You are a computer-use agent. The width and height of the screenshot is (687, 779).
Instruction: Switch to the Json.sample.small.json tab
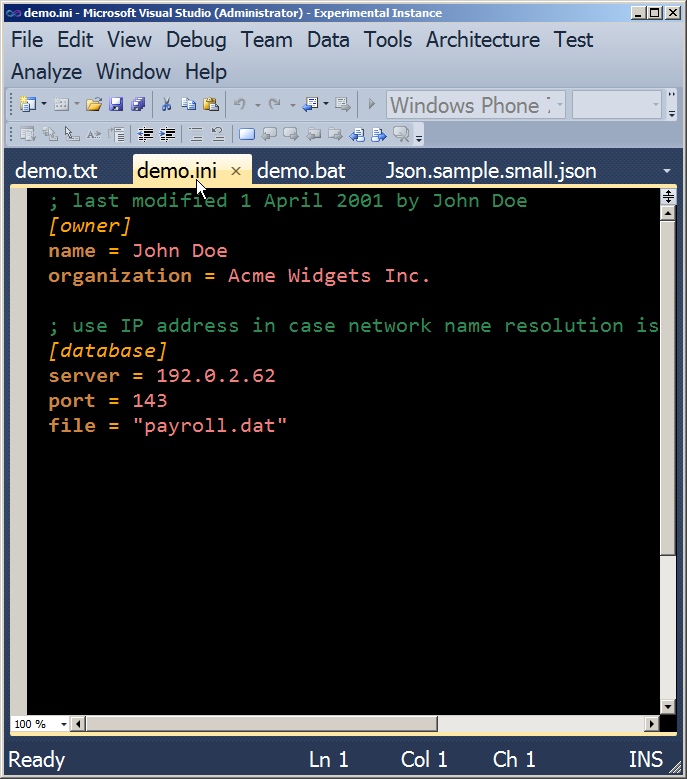click(x=491, y=171)
